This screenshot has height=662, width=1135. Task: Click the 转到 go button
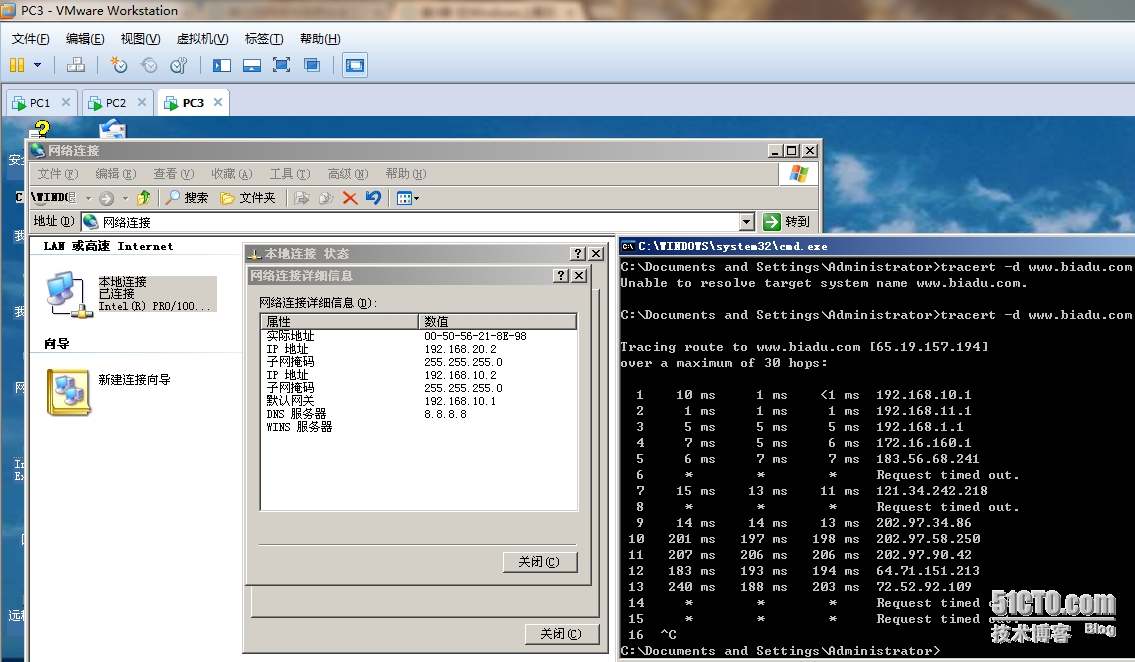[787, 221]
